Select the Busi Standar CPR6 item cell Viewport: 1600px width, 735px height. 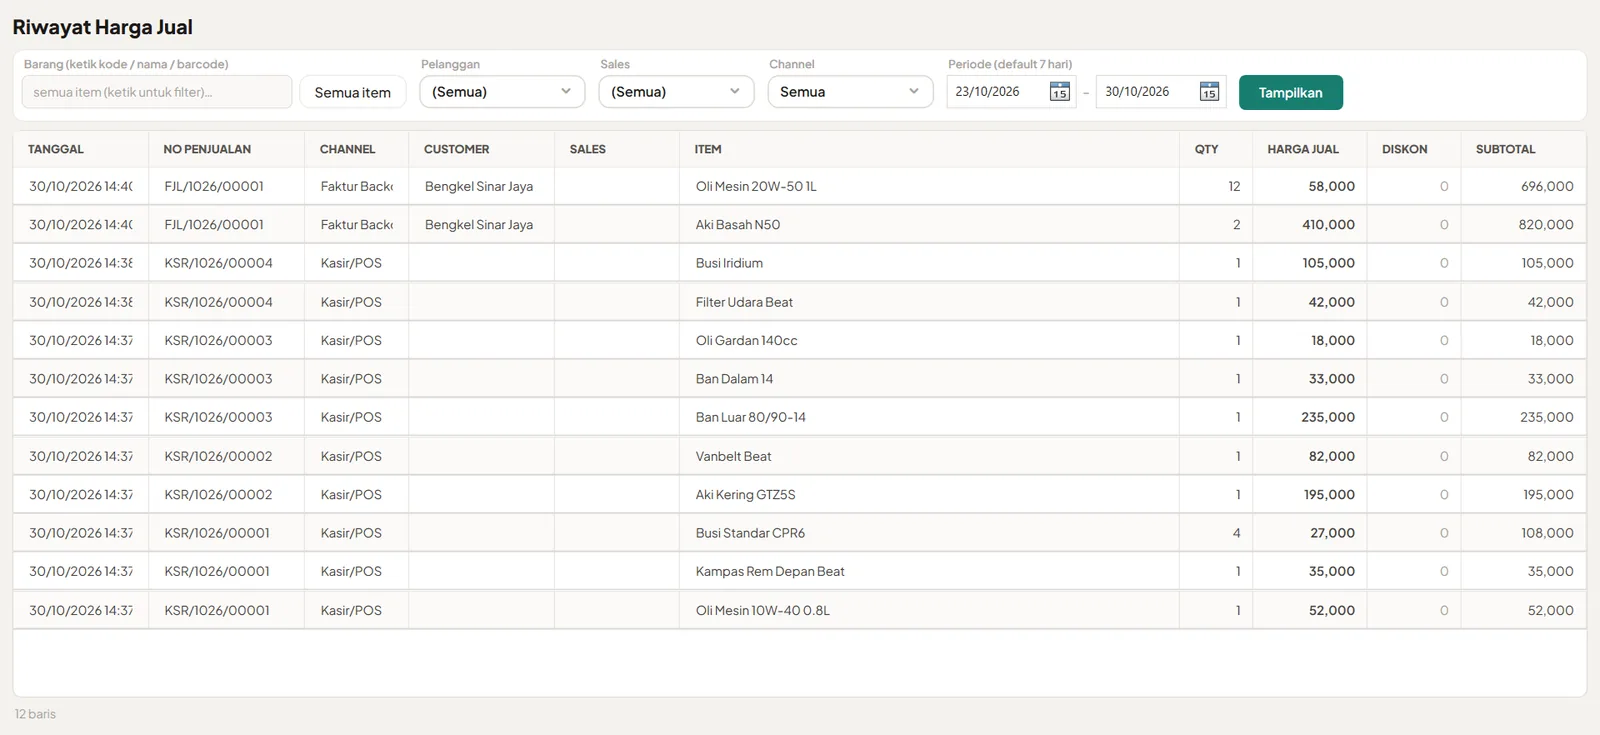pyautogui.click(x=929, y=533)
